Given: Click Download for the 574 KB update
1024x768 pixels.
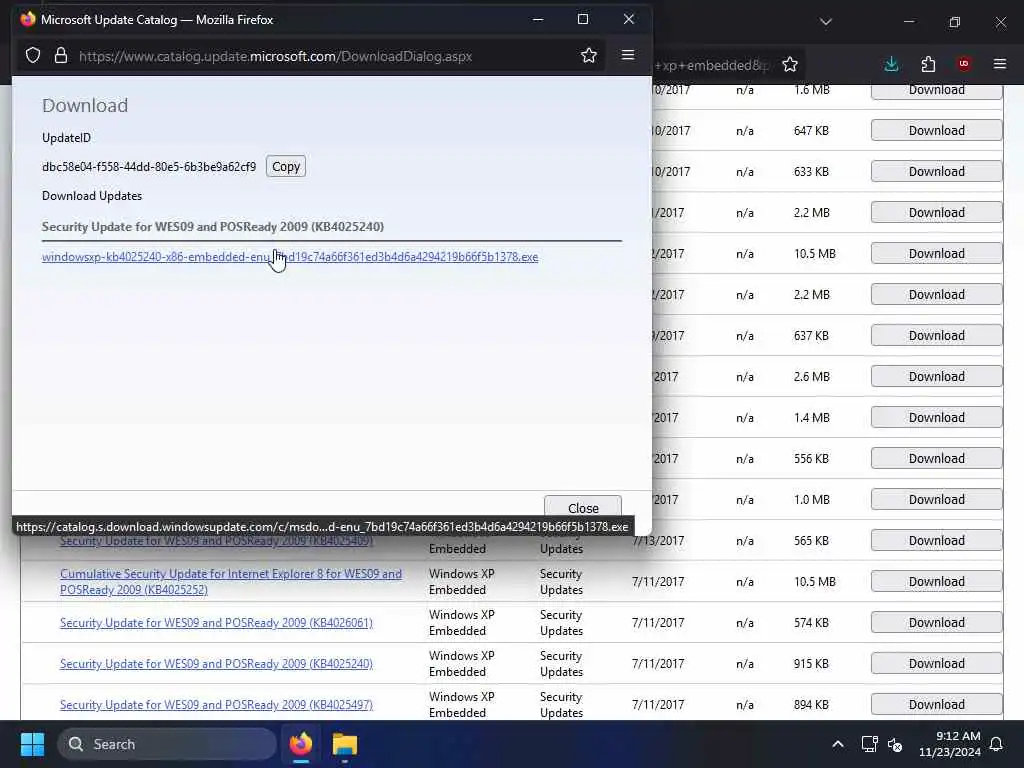Looking at the screenshot, I should (x=936, y=622).
